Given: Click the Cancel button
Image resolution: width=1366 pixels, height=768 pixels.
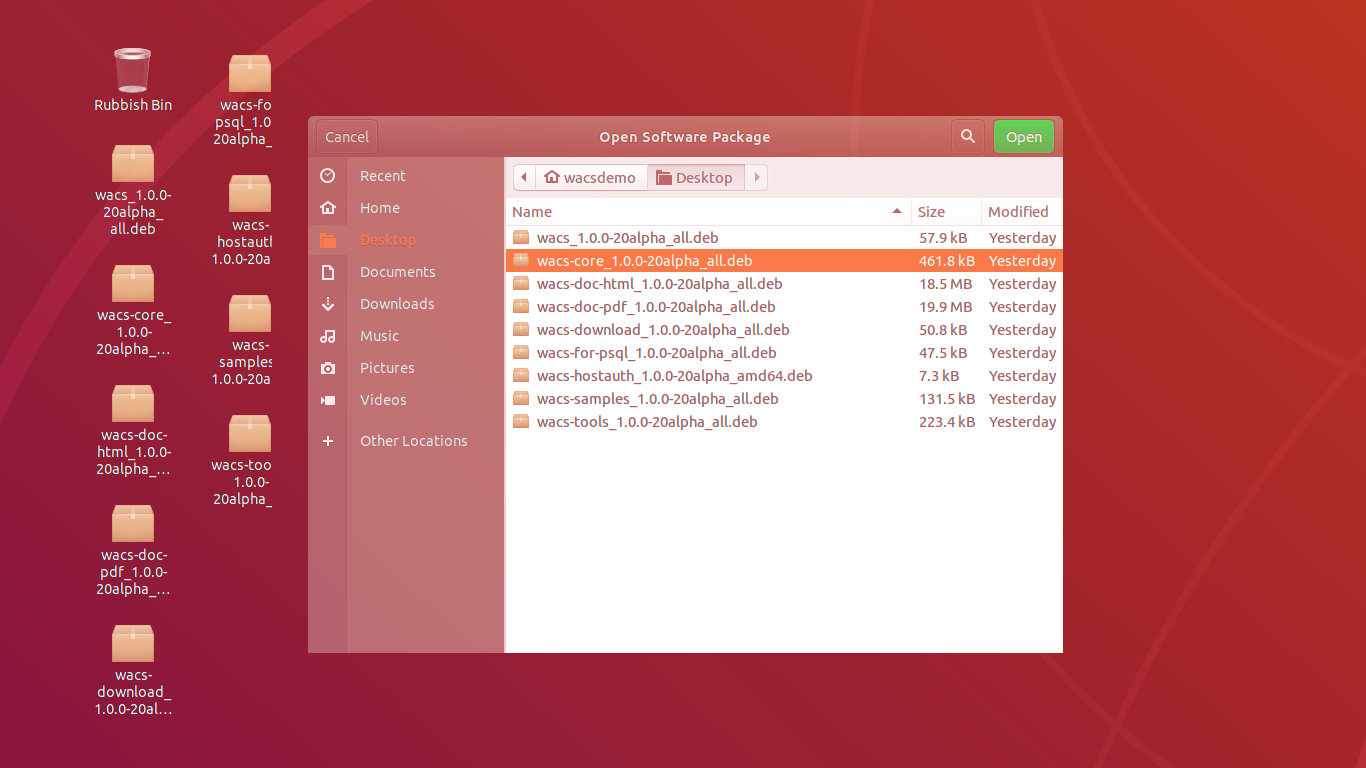Looking at the screenshot, I should pos(347,137).
